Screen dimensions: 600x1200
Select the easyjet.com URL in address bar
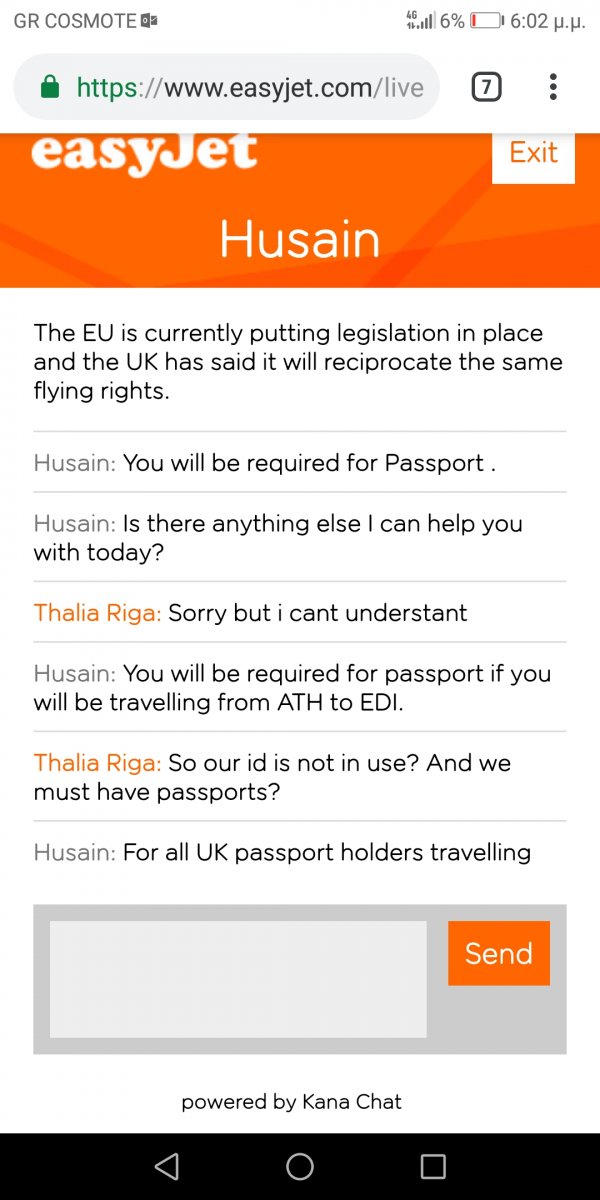tap(250, 88)
